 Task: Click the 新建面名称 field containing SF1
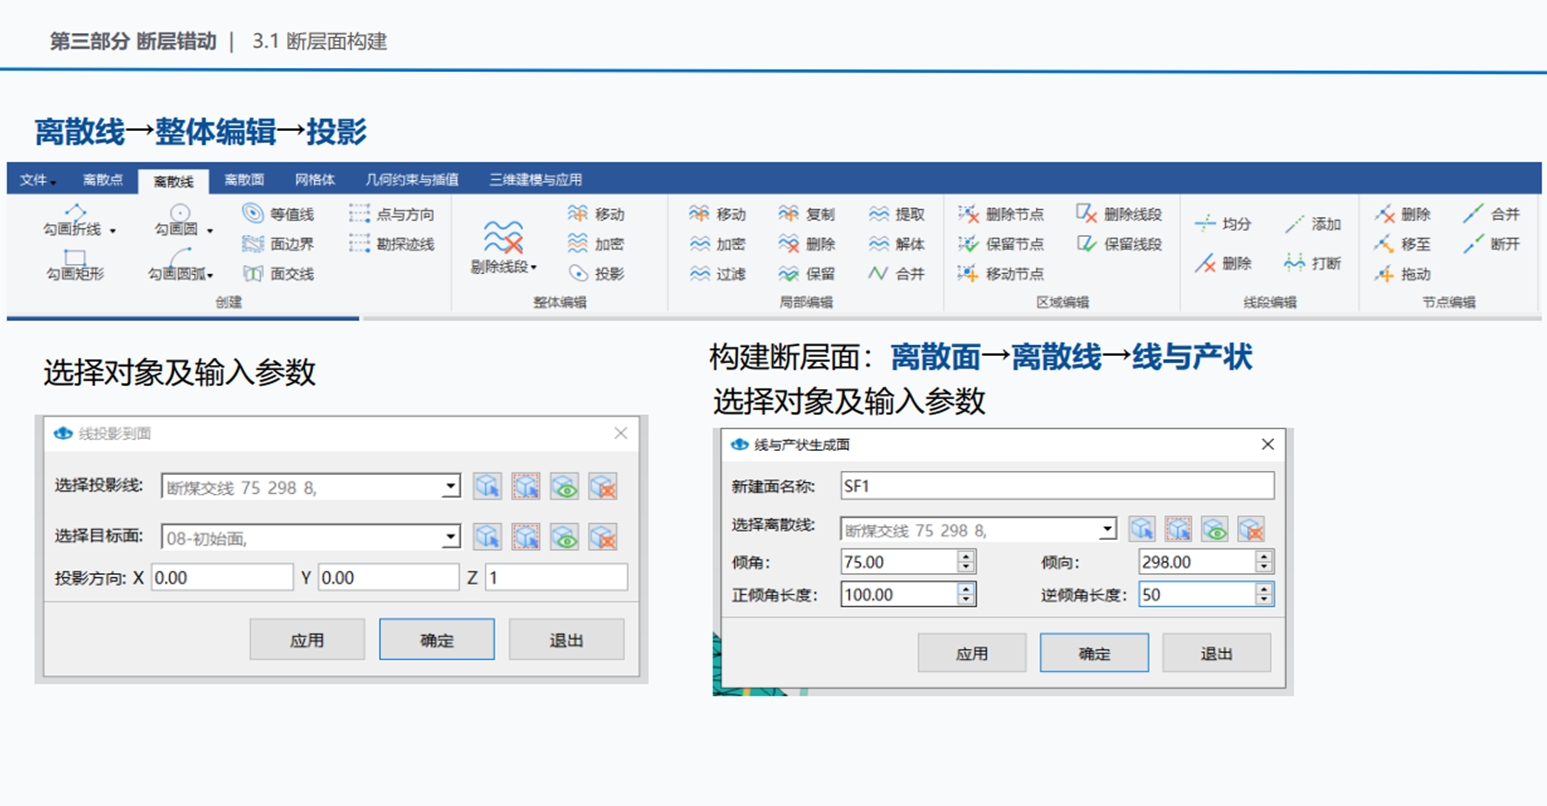point(1056,486)
